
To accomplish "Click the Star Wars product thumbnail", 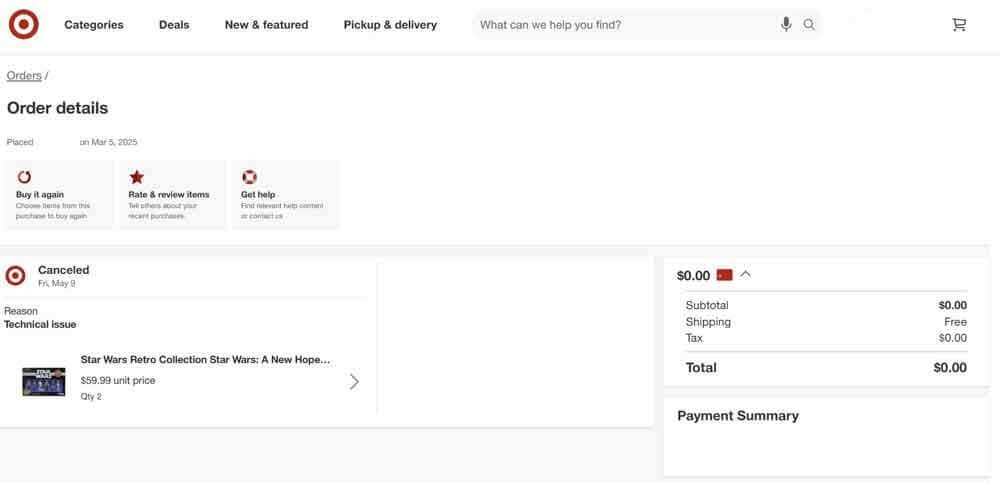I will pyautogui.click(x=44, y=381).
